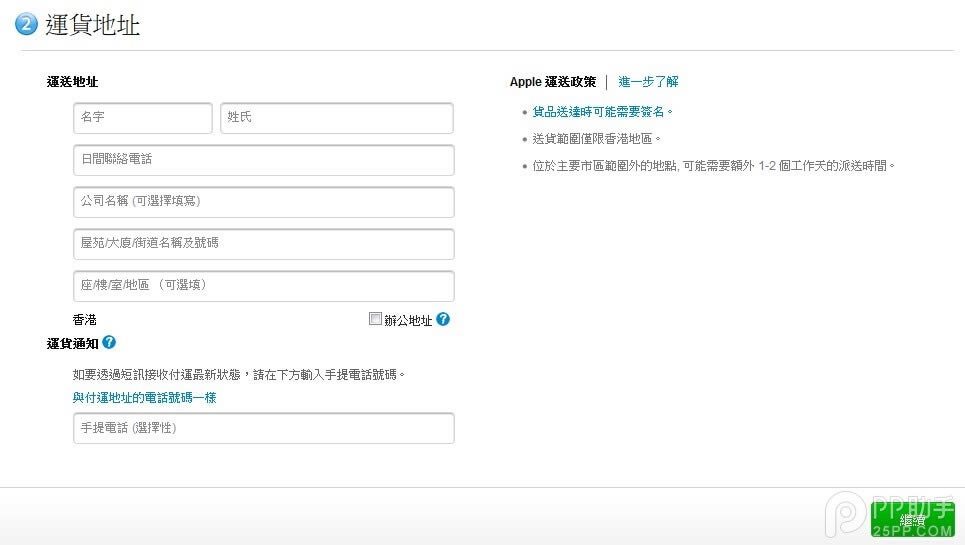Screen dimensions: 965x545
Task: Click help icon beside 辦公地址 checkbox
Action: tap(443, 320)
